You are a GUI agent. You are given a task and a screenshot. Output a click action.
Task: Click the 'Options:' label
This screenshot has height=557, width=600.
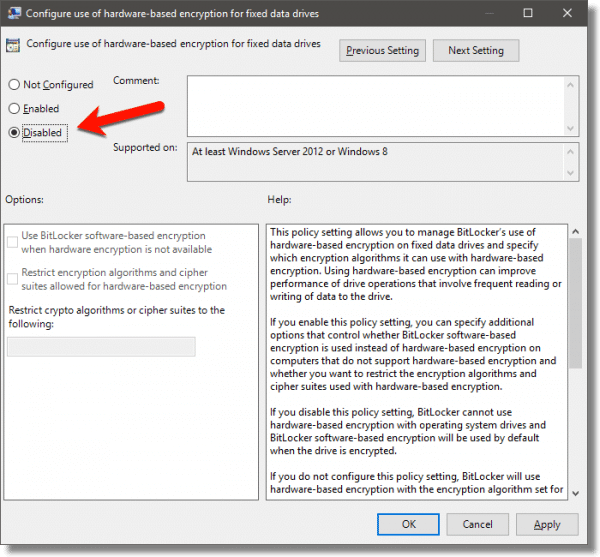[24, 200]
